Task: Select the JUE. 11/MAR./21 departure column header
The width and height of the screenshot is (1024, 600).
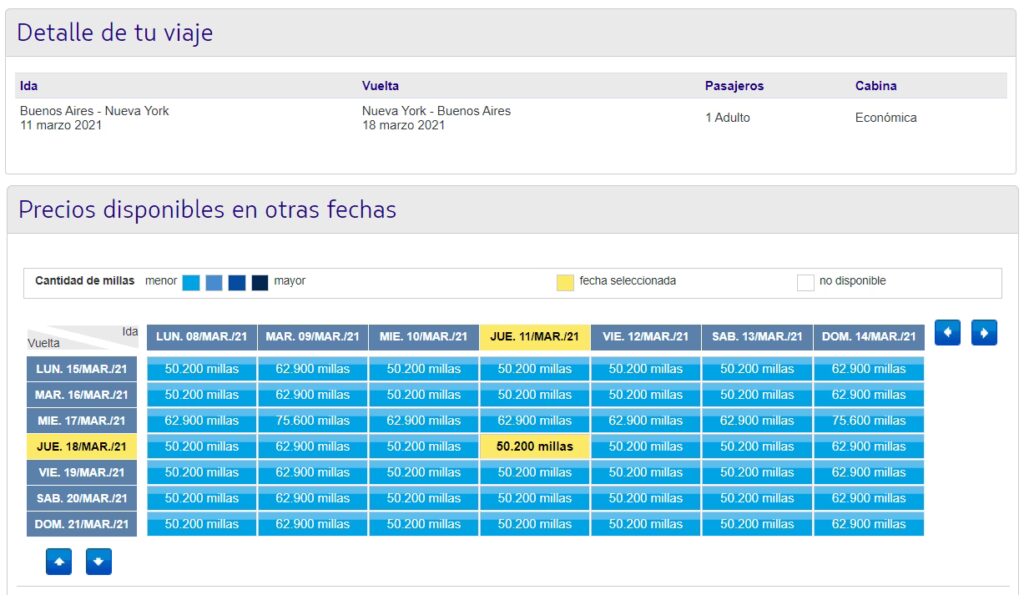Action: tap(535, 337)
